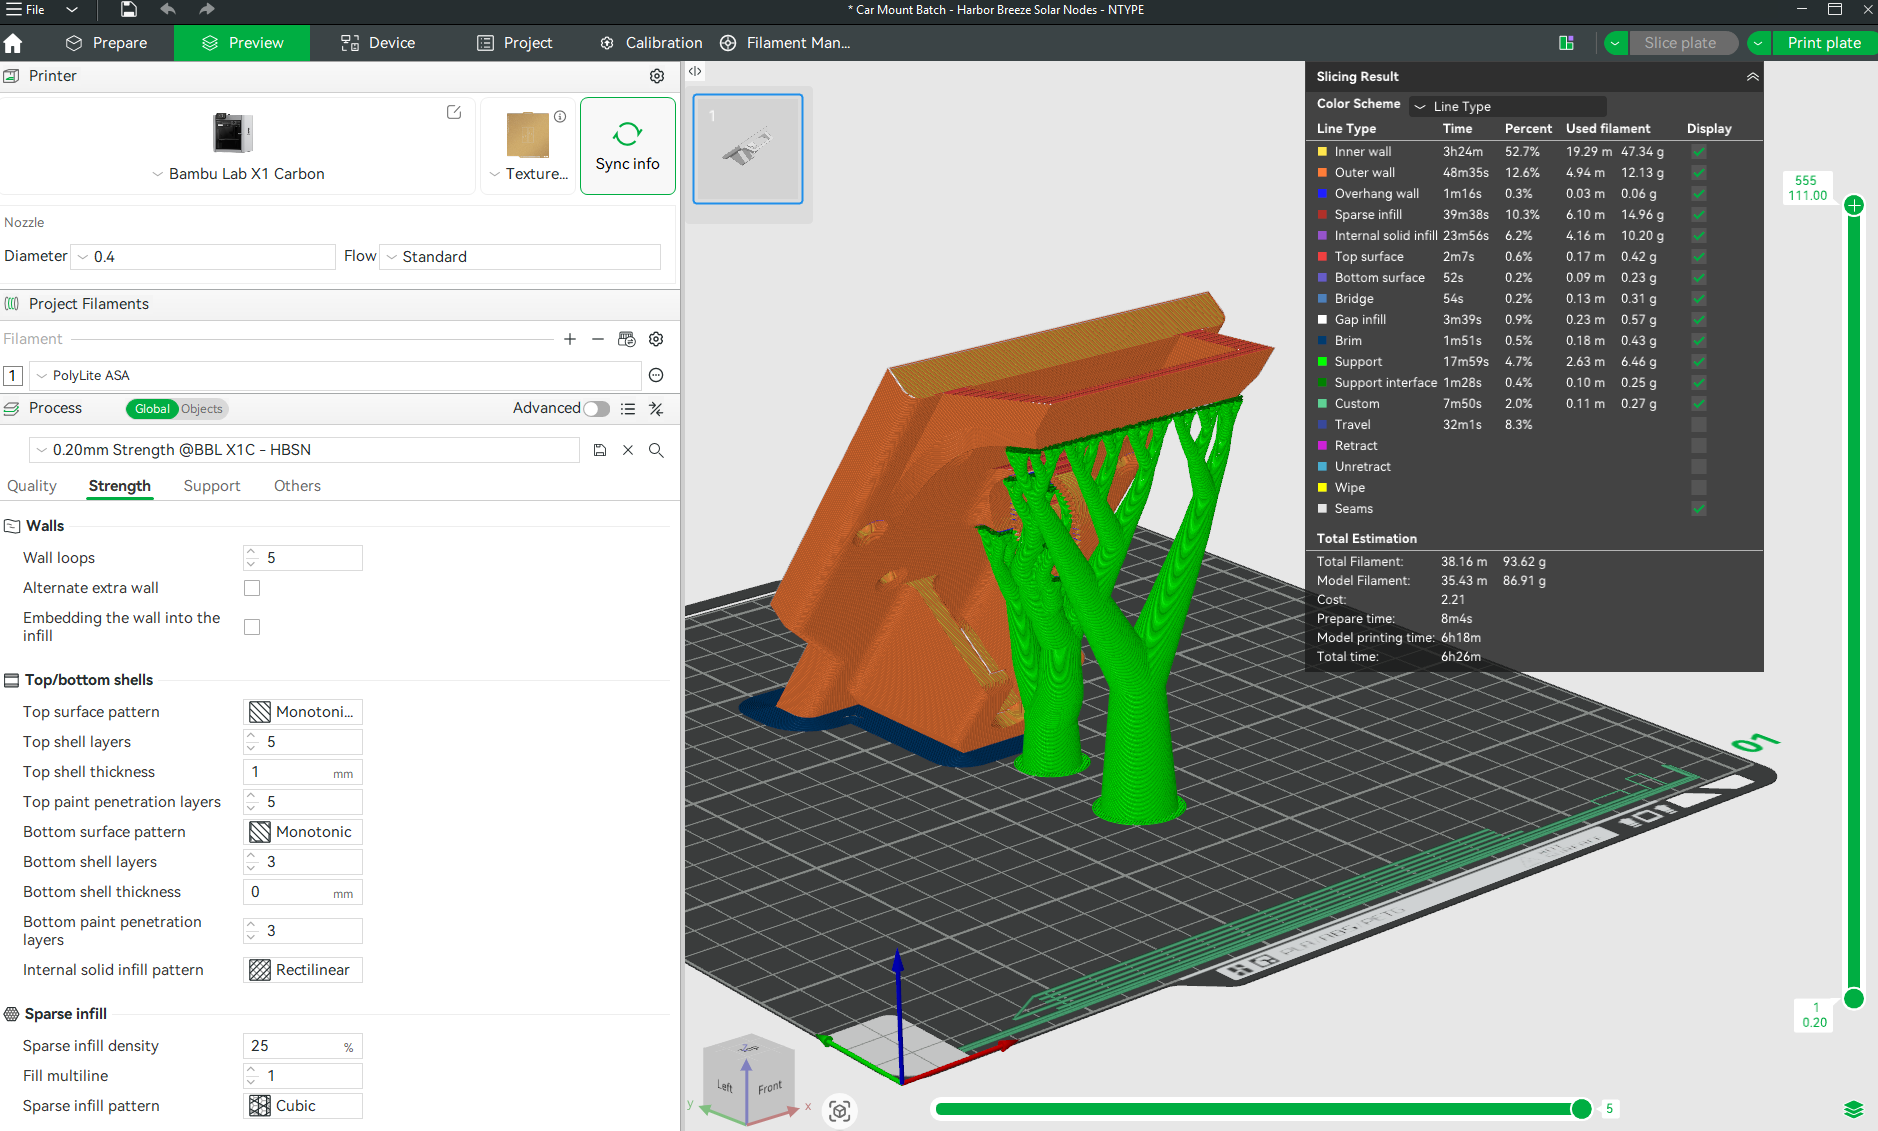1878x1131 pixels.
Task: Collapse the Slicing Result panel
Action: [1752, 76]
